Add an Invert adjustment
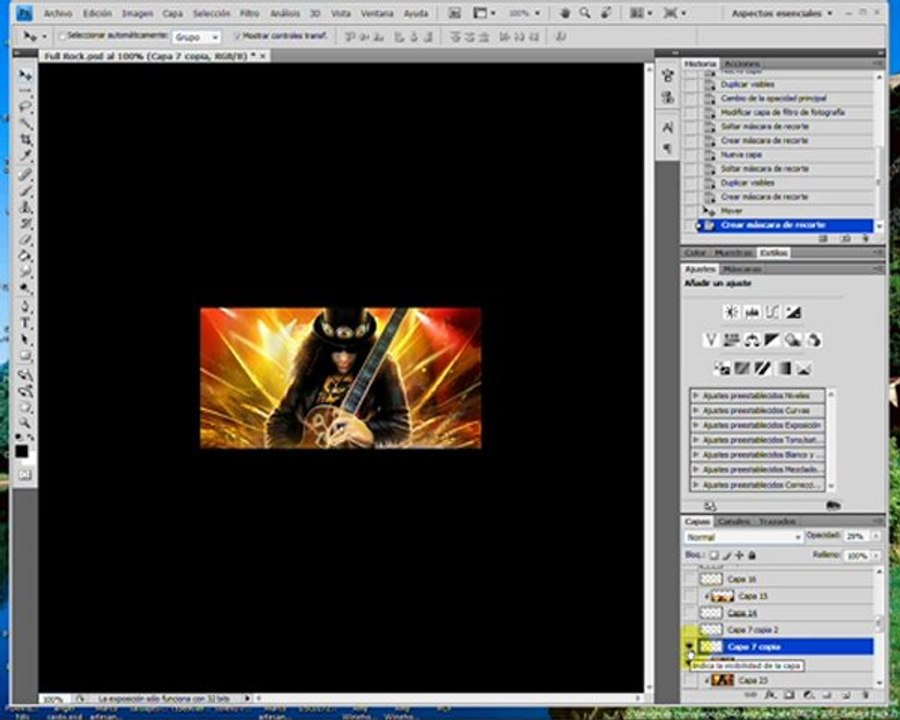900x720 pixels. [x=721, y=368]
